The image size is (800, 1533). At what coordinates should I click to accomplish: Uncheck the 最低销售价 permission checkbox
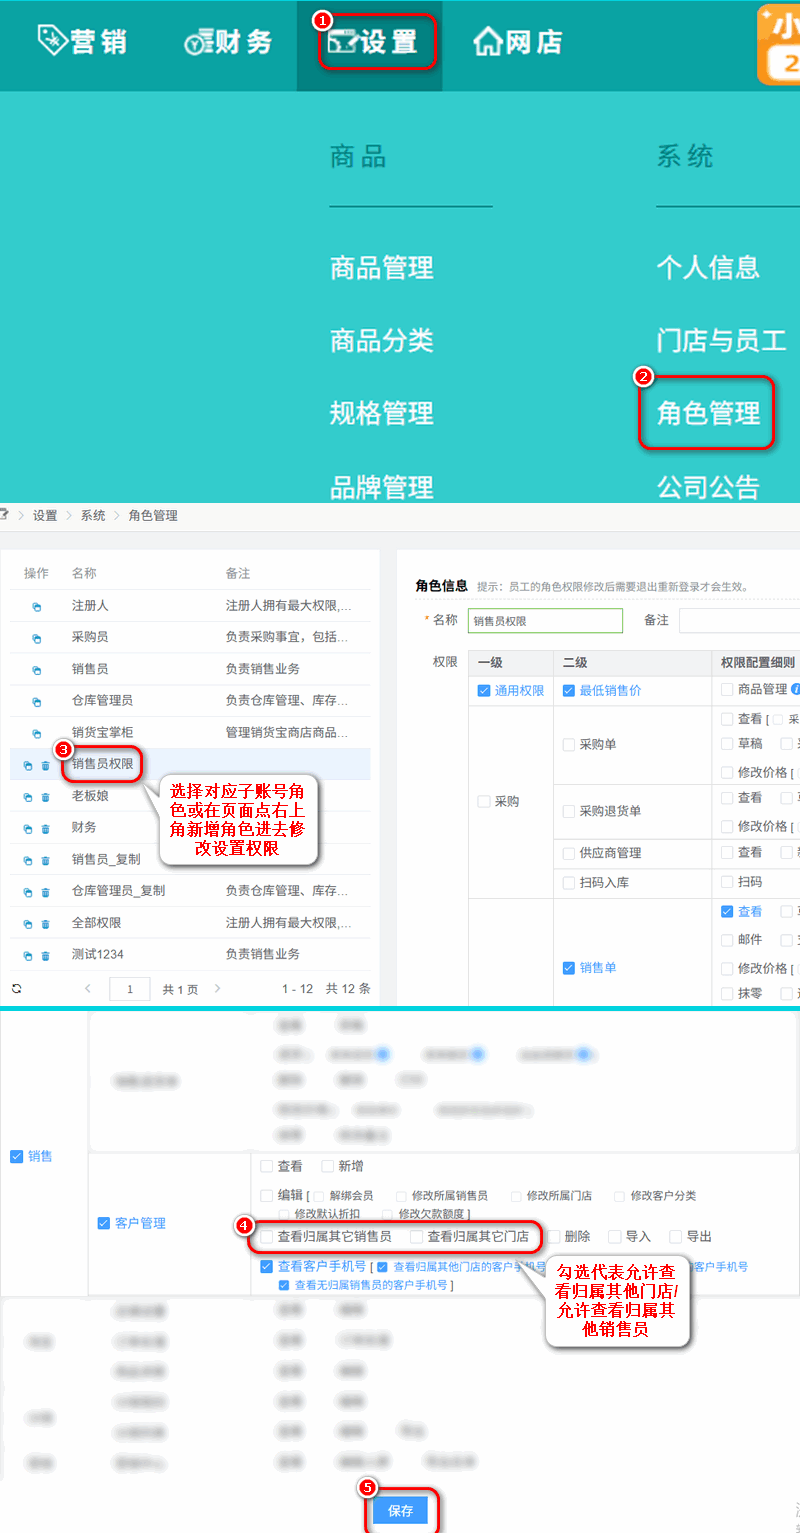click(x=569, y=691)
